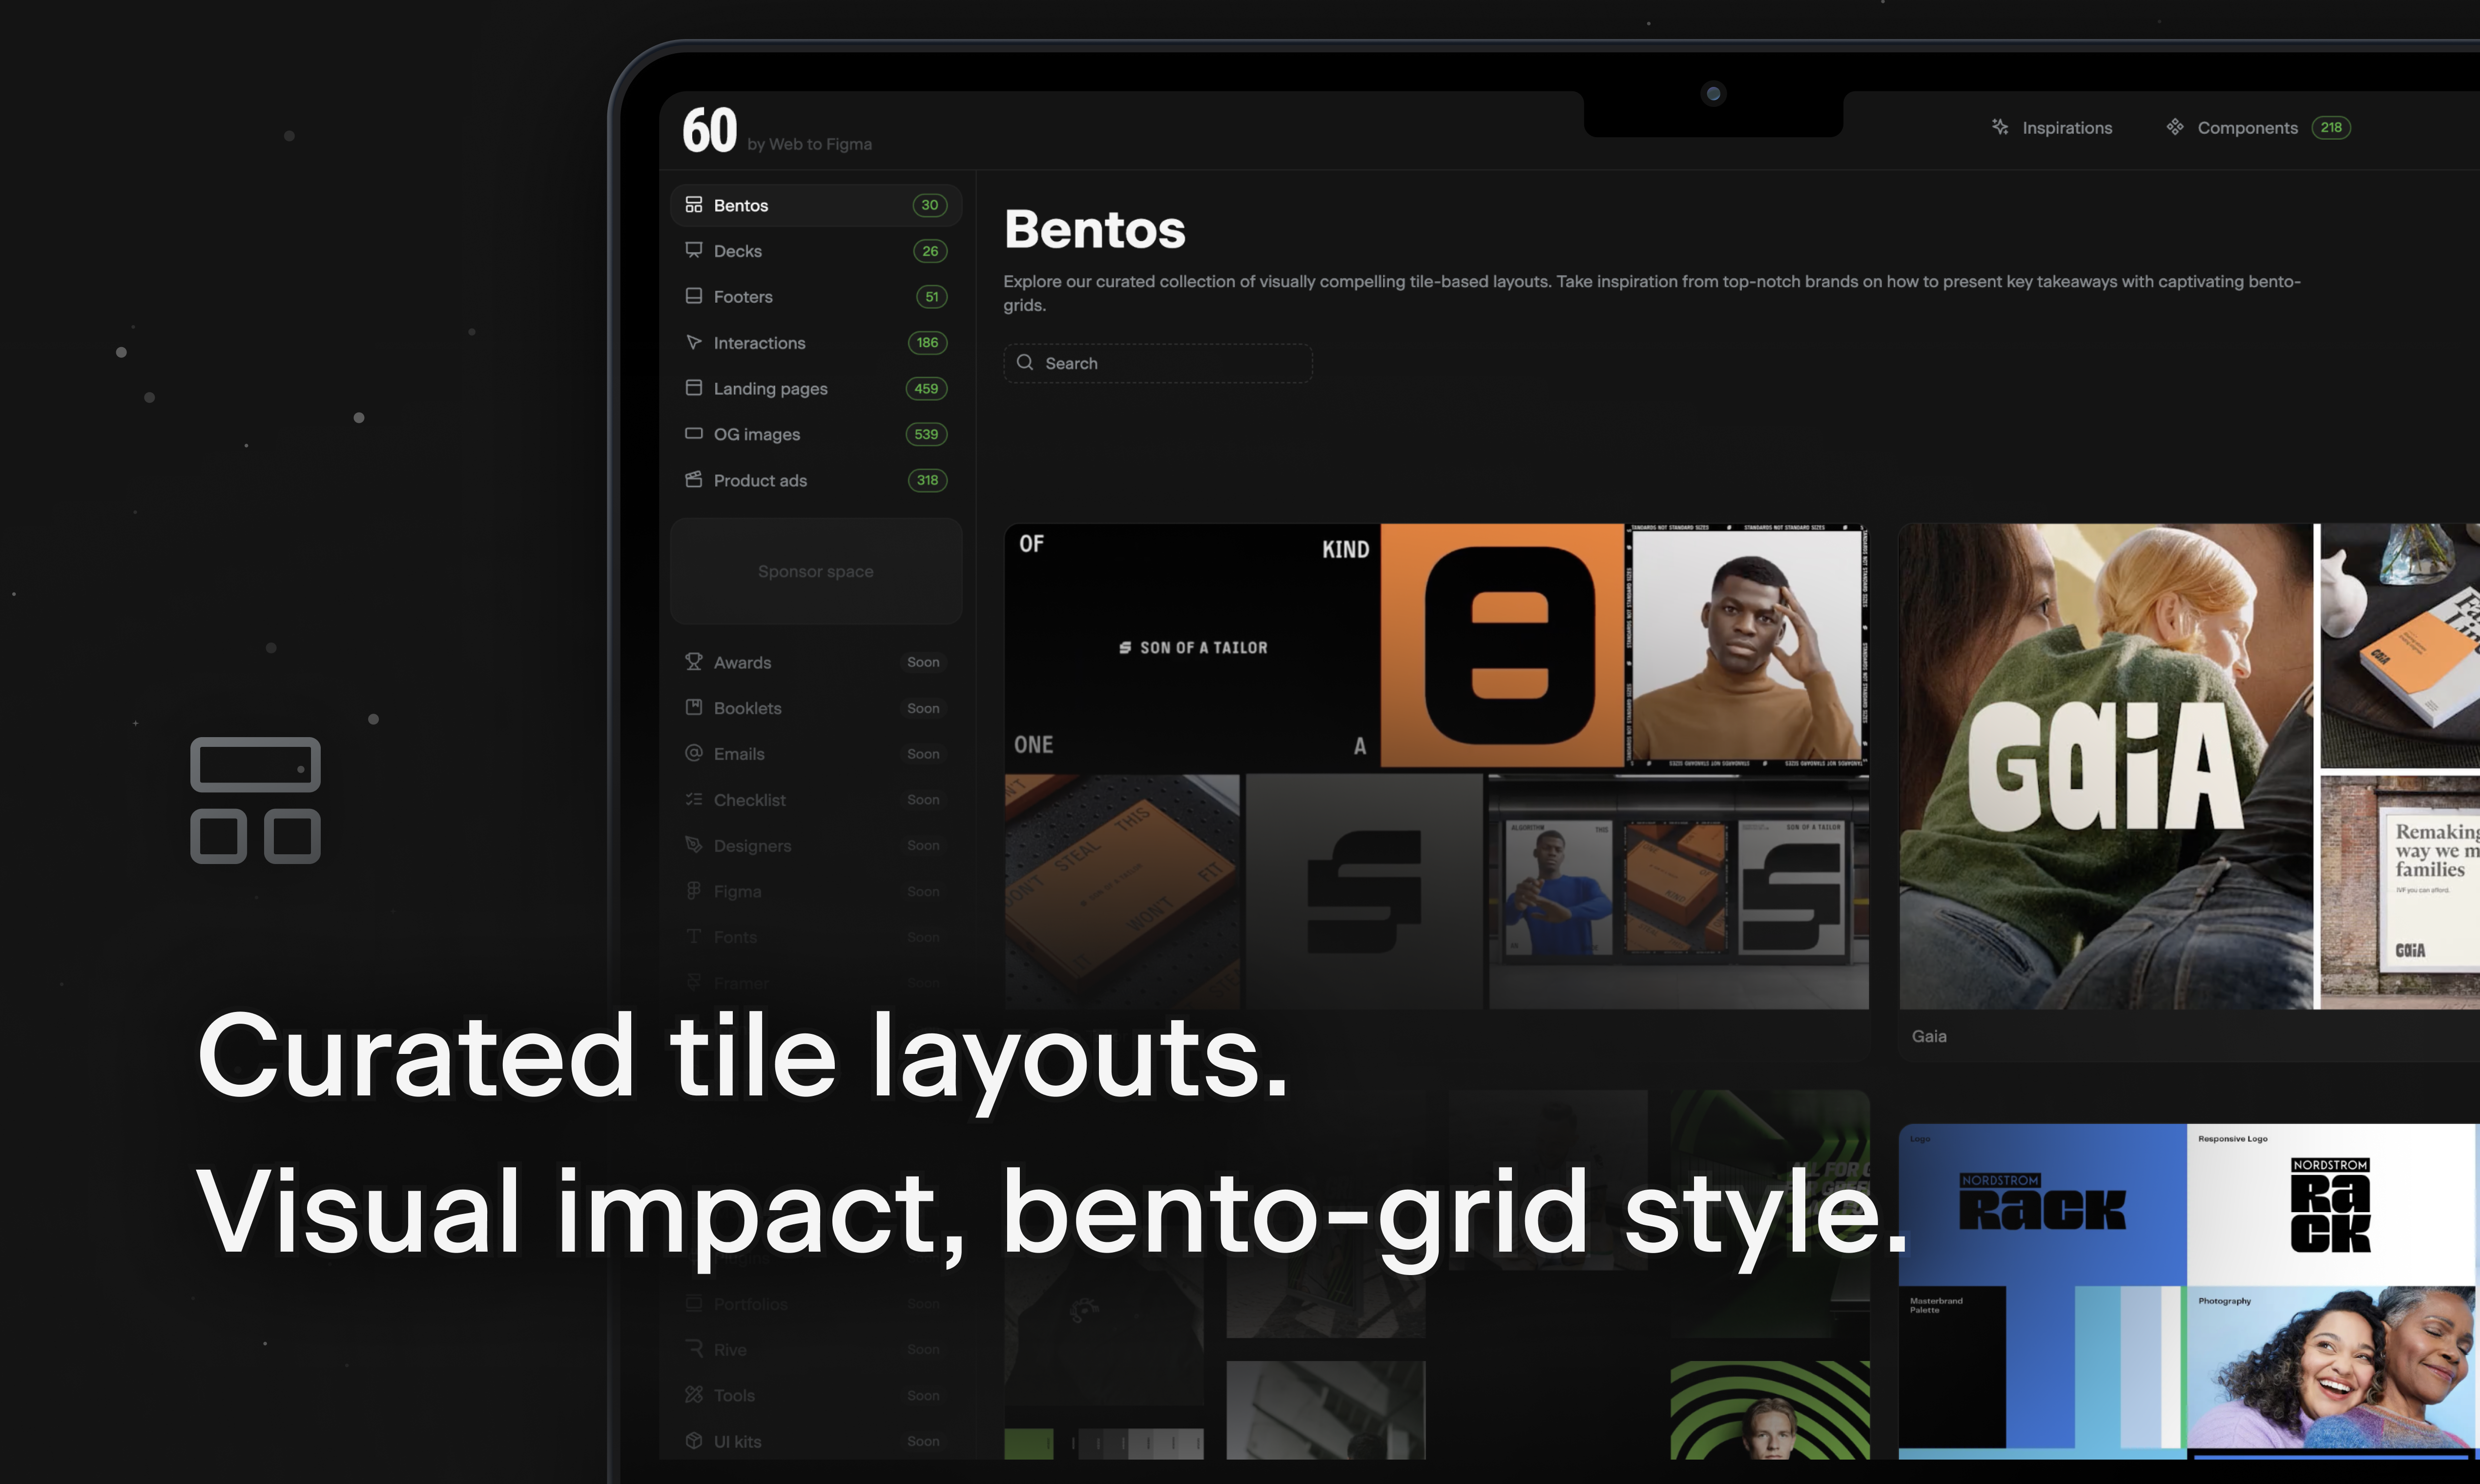Viewport: 2480px width, 1484px height.
Task: Open the Nordstrom Rack bento thumbnail
Action: (2189, 1291)
